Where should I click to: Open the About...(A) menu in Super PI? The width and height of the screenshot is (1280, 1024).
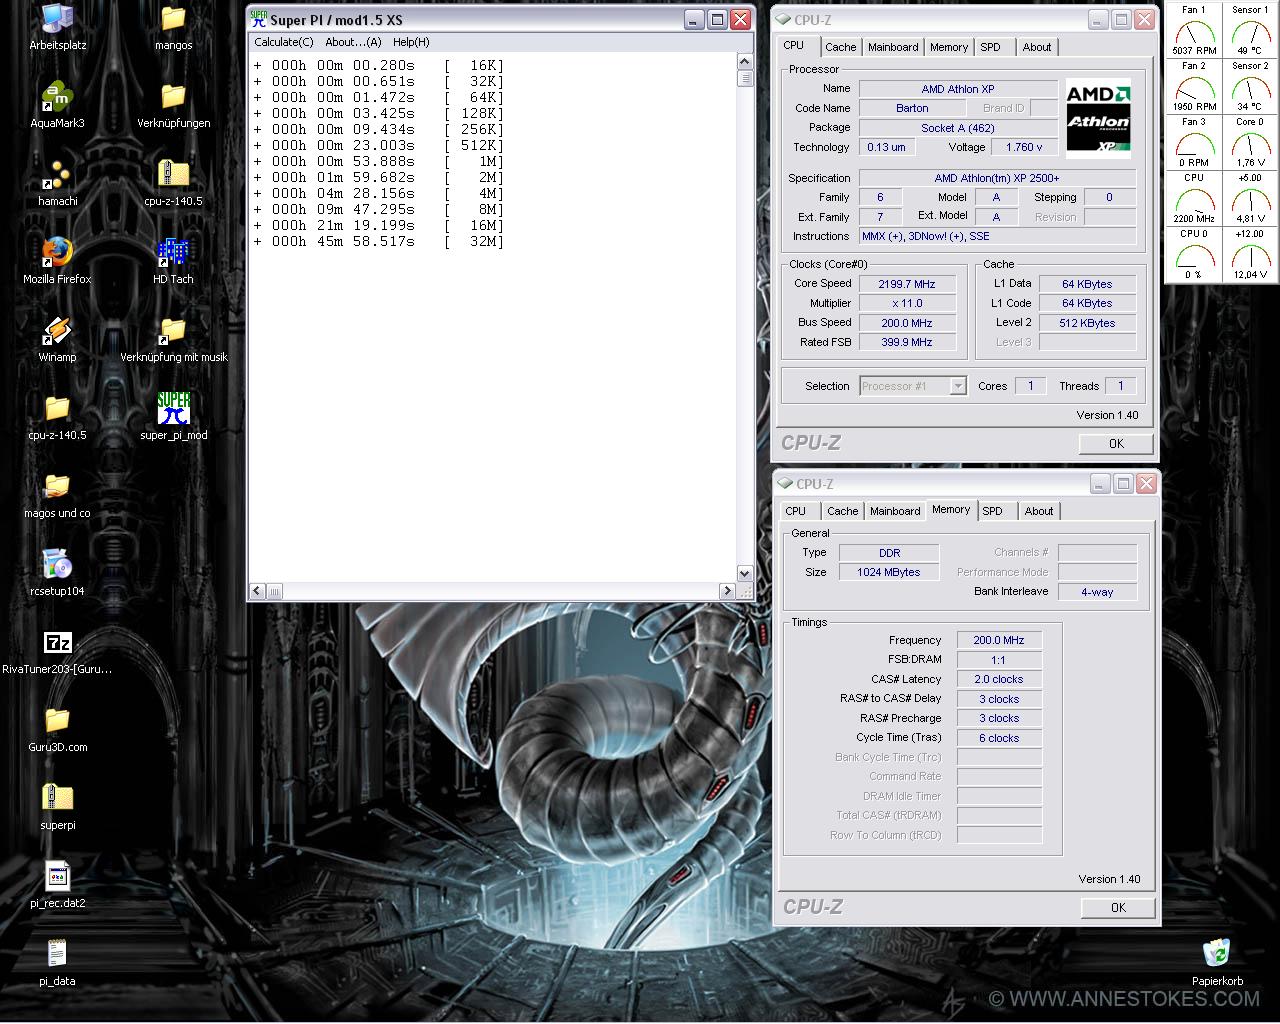(x=353, y=42)
